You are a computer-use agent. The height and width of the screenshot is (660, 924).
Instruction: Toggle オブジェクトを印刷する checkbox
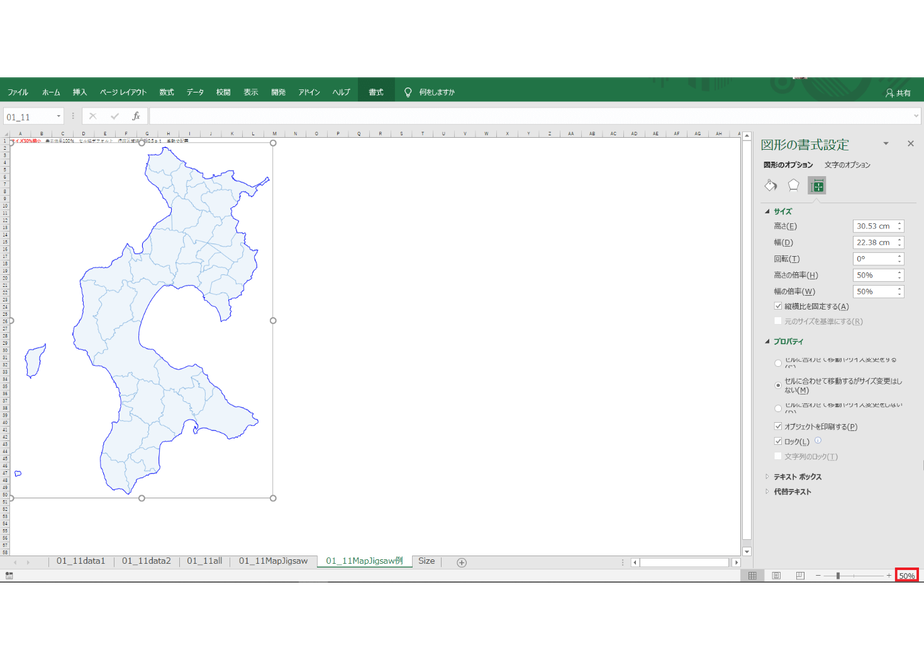click(778, 426)
